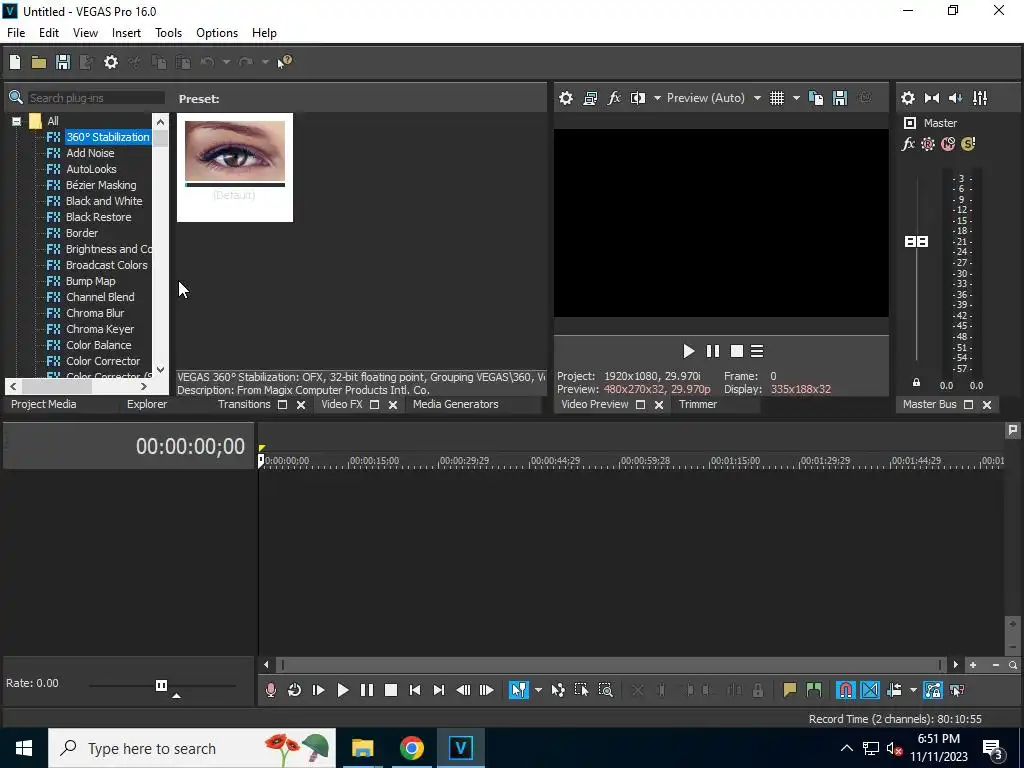Select the Zoom edit tool
Viewport: 1024px width, 768px height.
coord(605,690)
